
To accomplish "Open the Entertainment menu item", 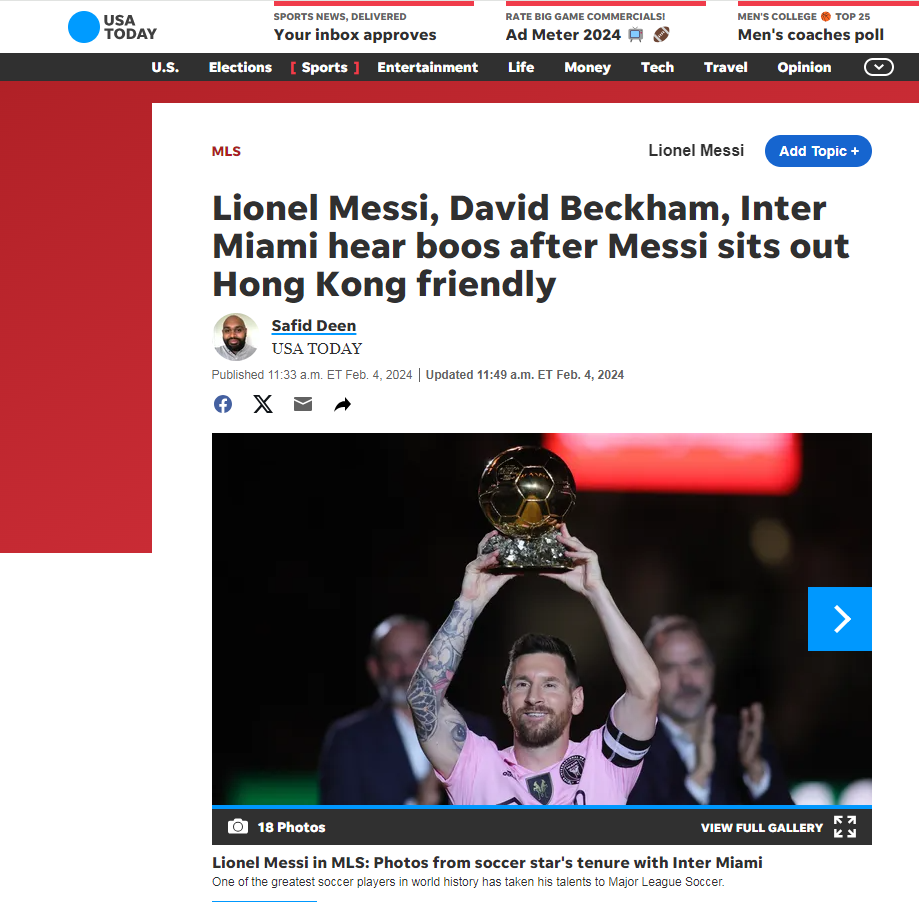I will tap(427, 67).
